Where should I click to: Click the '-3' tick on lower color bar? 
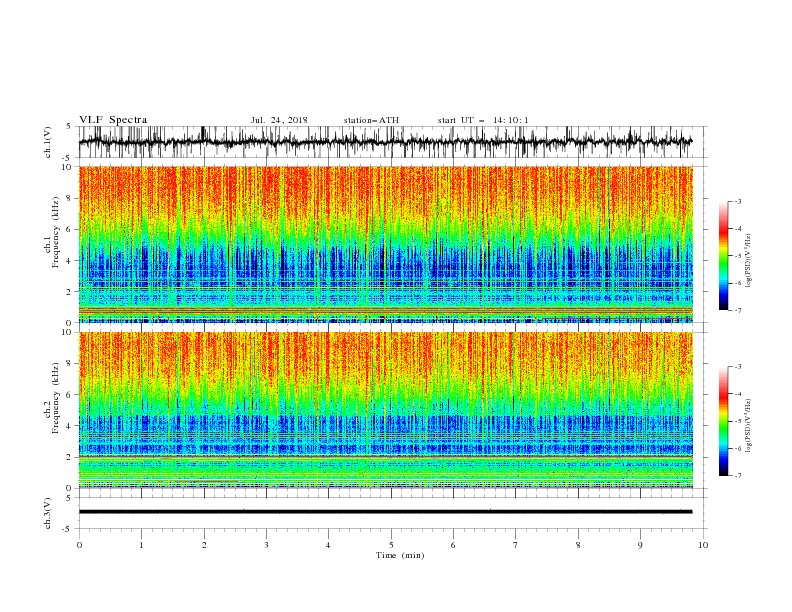coord(737,367)
